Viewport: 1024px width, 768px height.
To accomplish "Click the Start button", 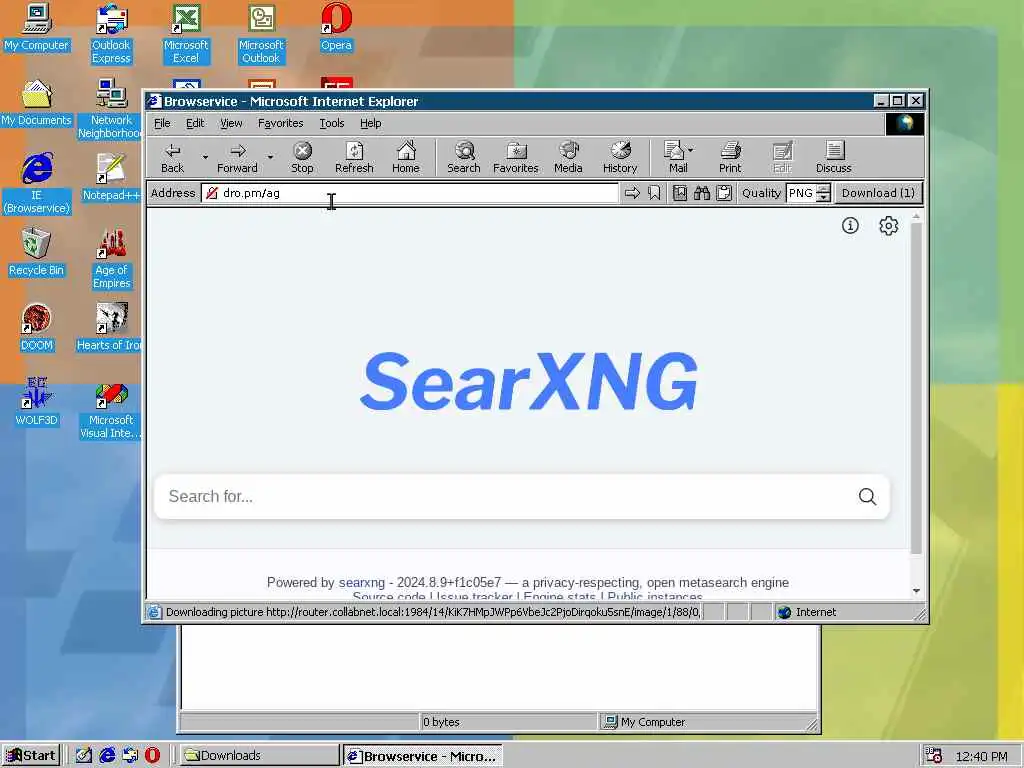I will coord(31,756).
